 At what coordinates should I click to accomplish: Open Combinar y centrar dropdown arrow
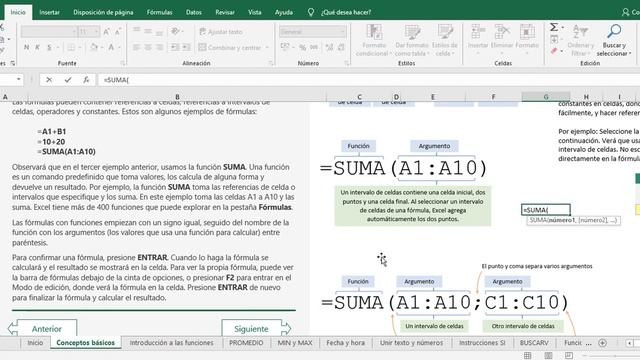(267, 48)
